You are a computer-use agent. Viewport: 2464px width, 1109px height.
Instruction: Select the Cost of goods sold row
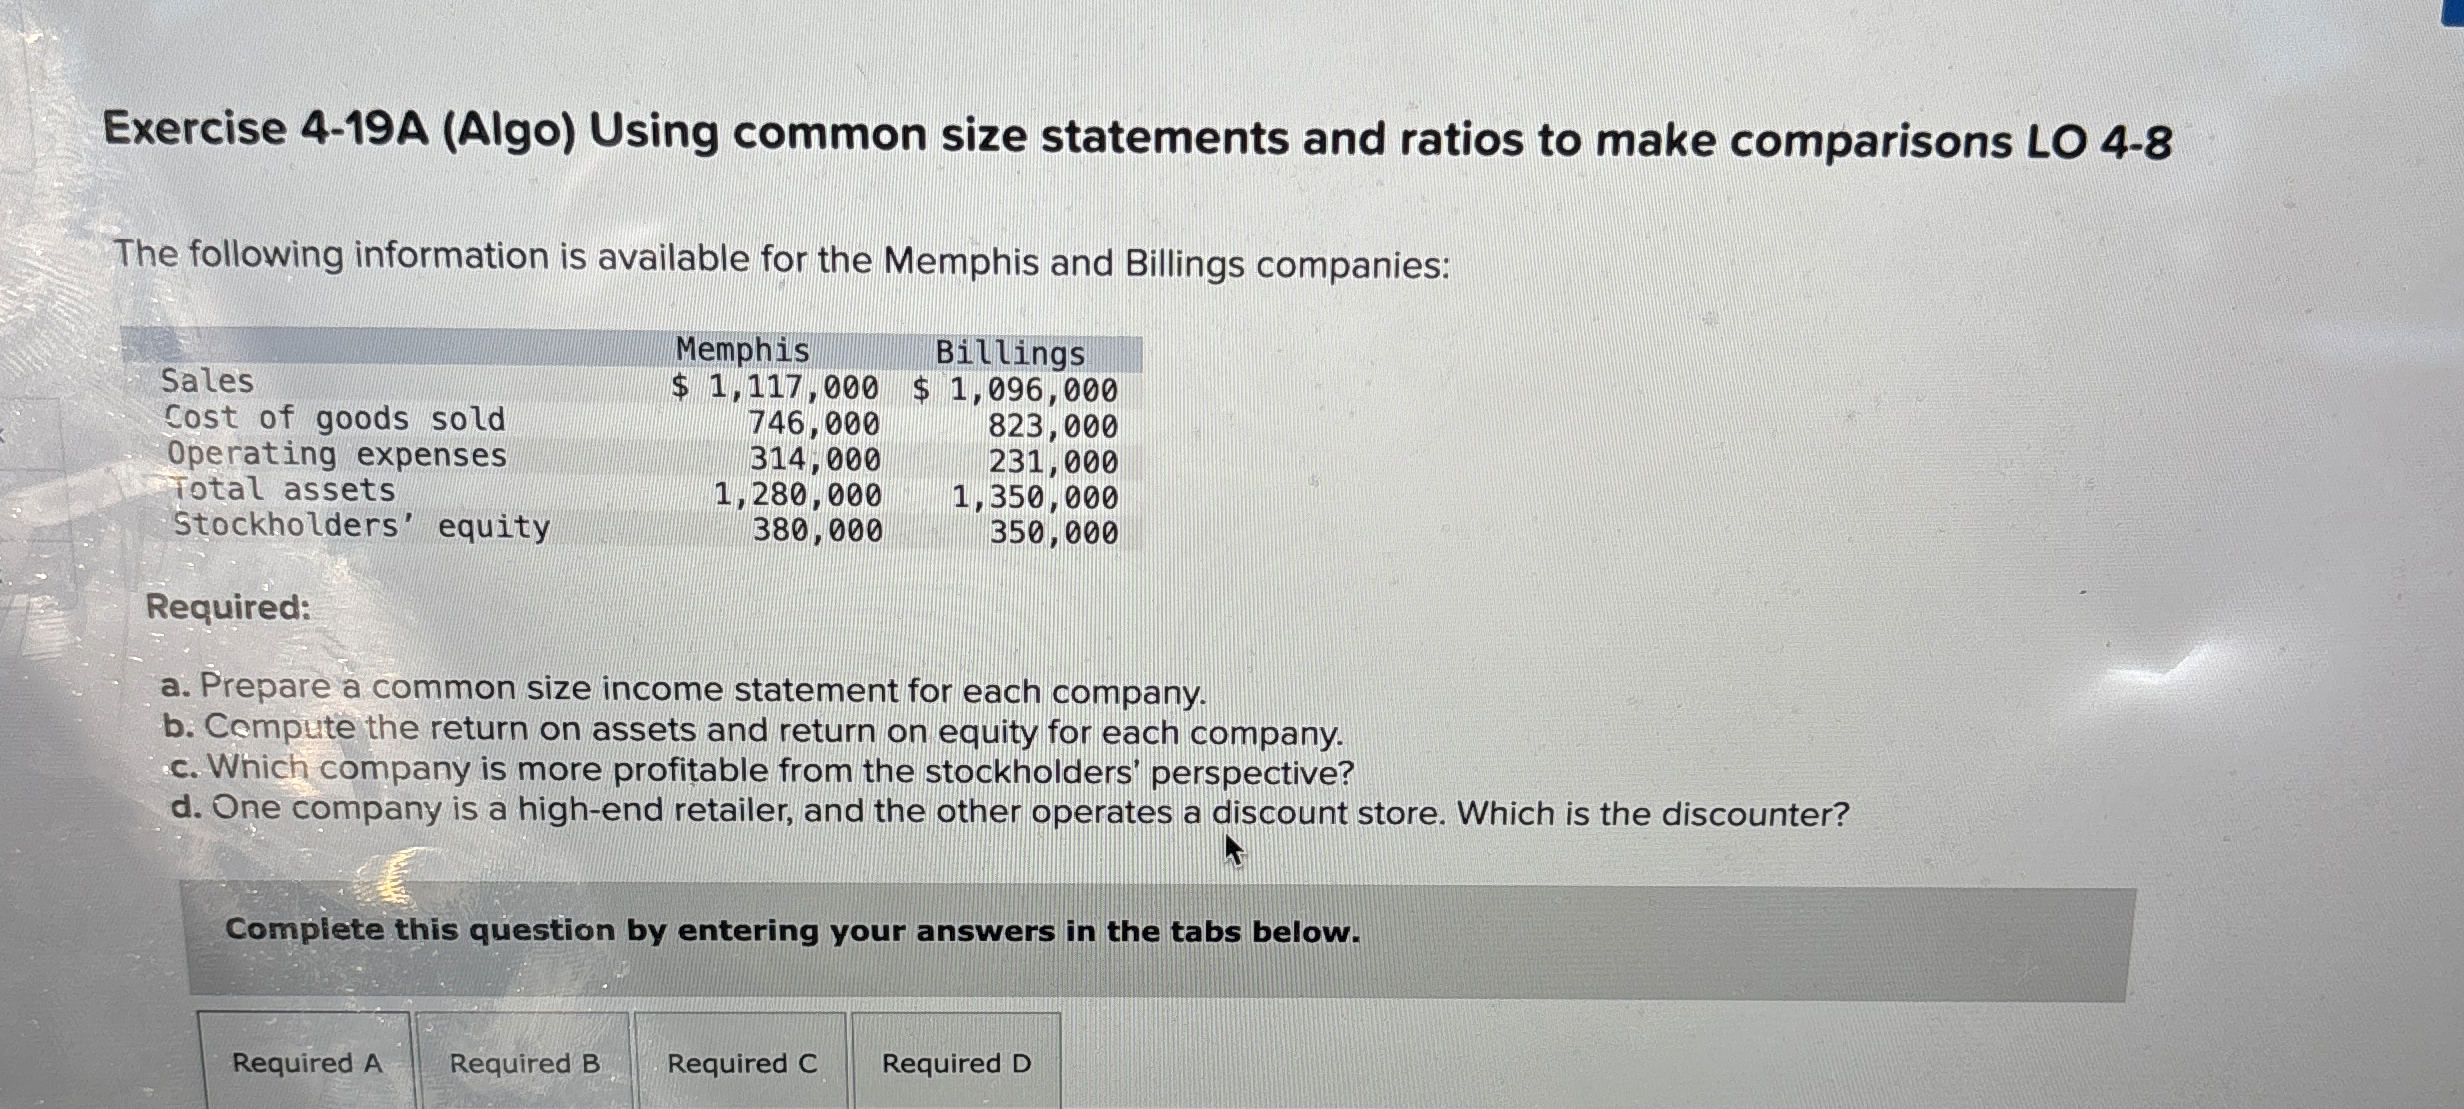334,419
